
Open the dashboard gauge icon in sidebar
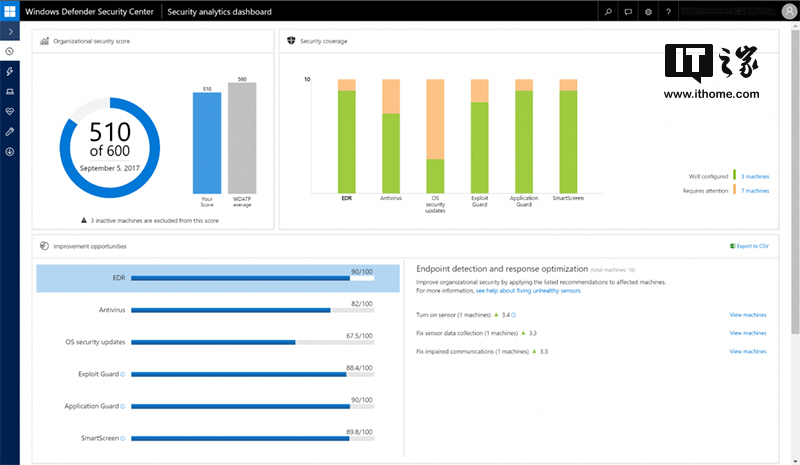click(9, 51)
